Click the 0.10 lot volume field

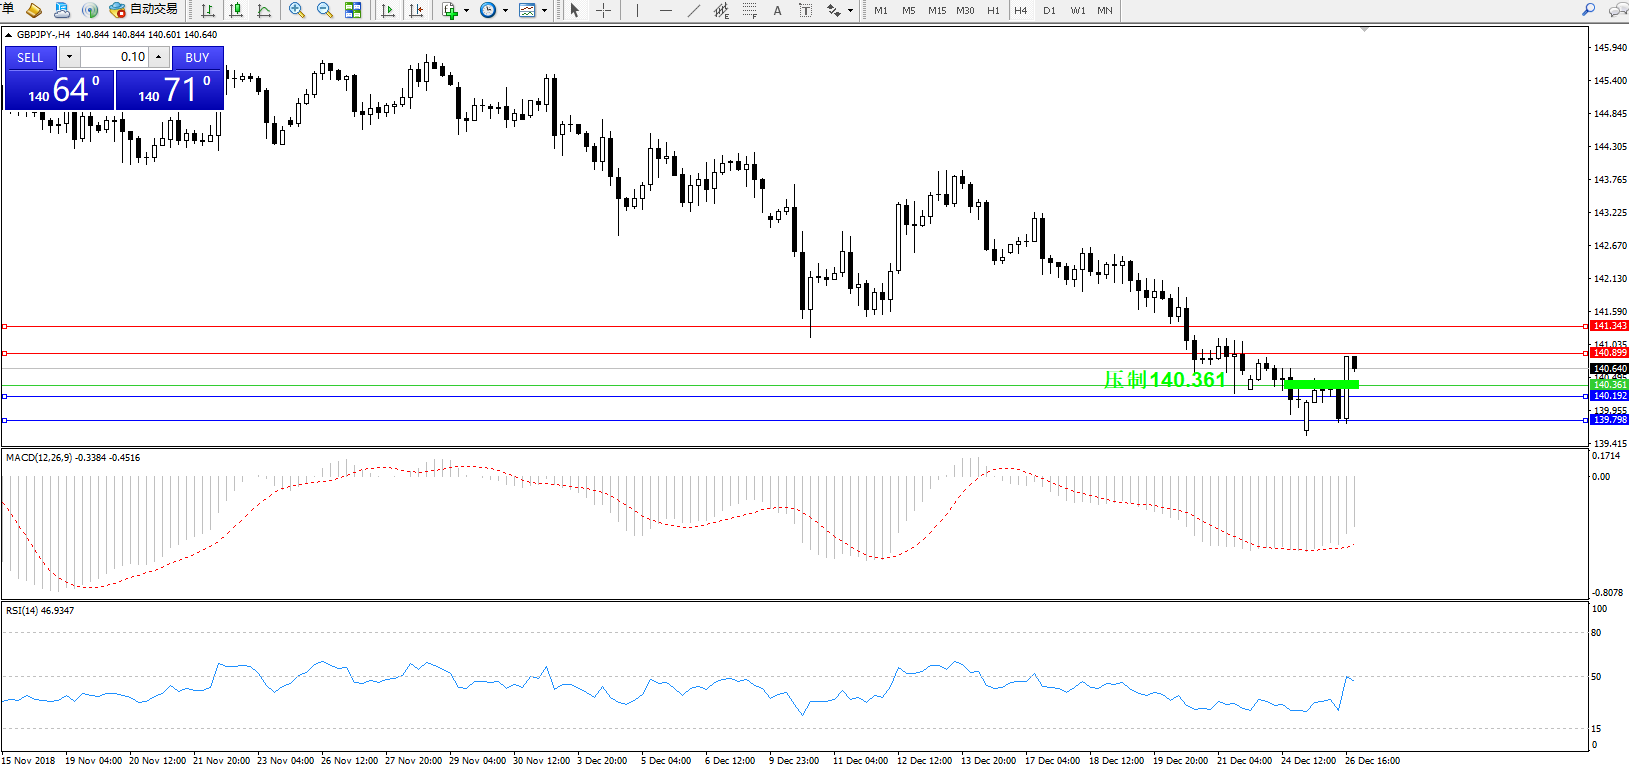point(113,57)
